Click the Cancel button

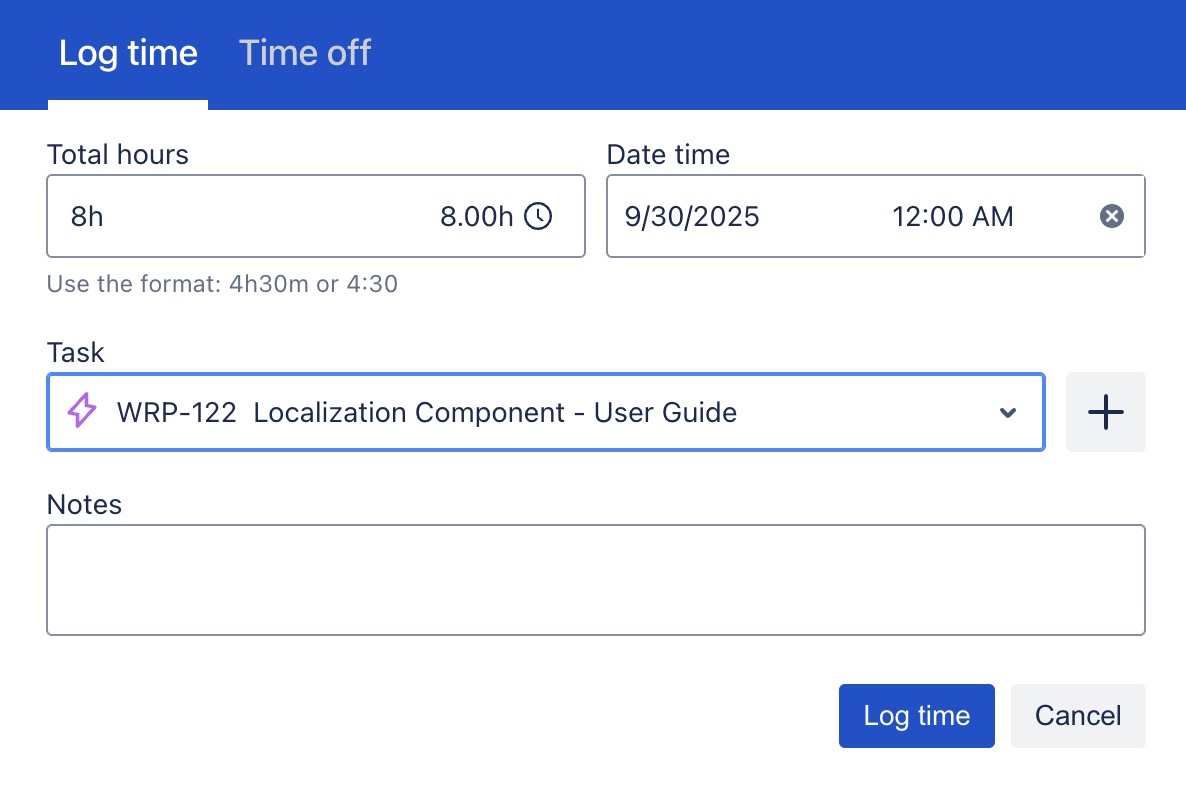(1078, 716)
